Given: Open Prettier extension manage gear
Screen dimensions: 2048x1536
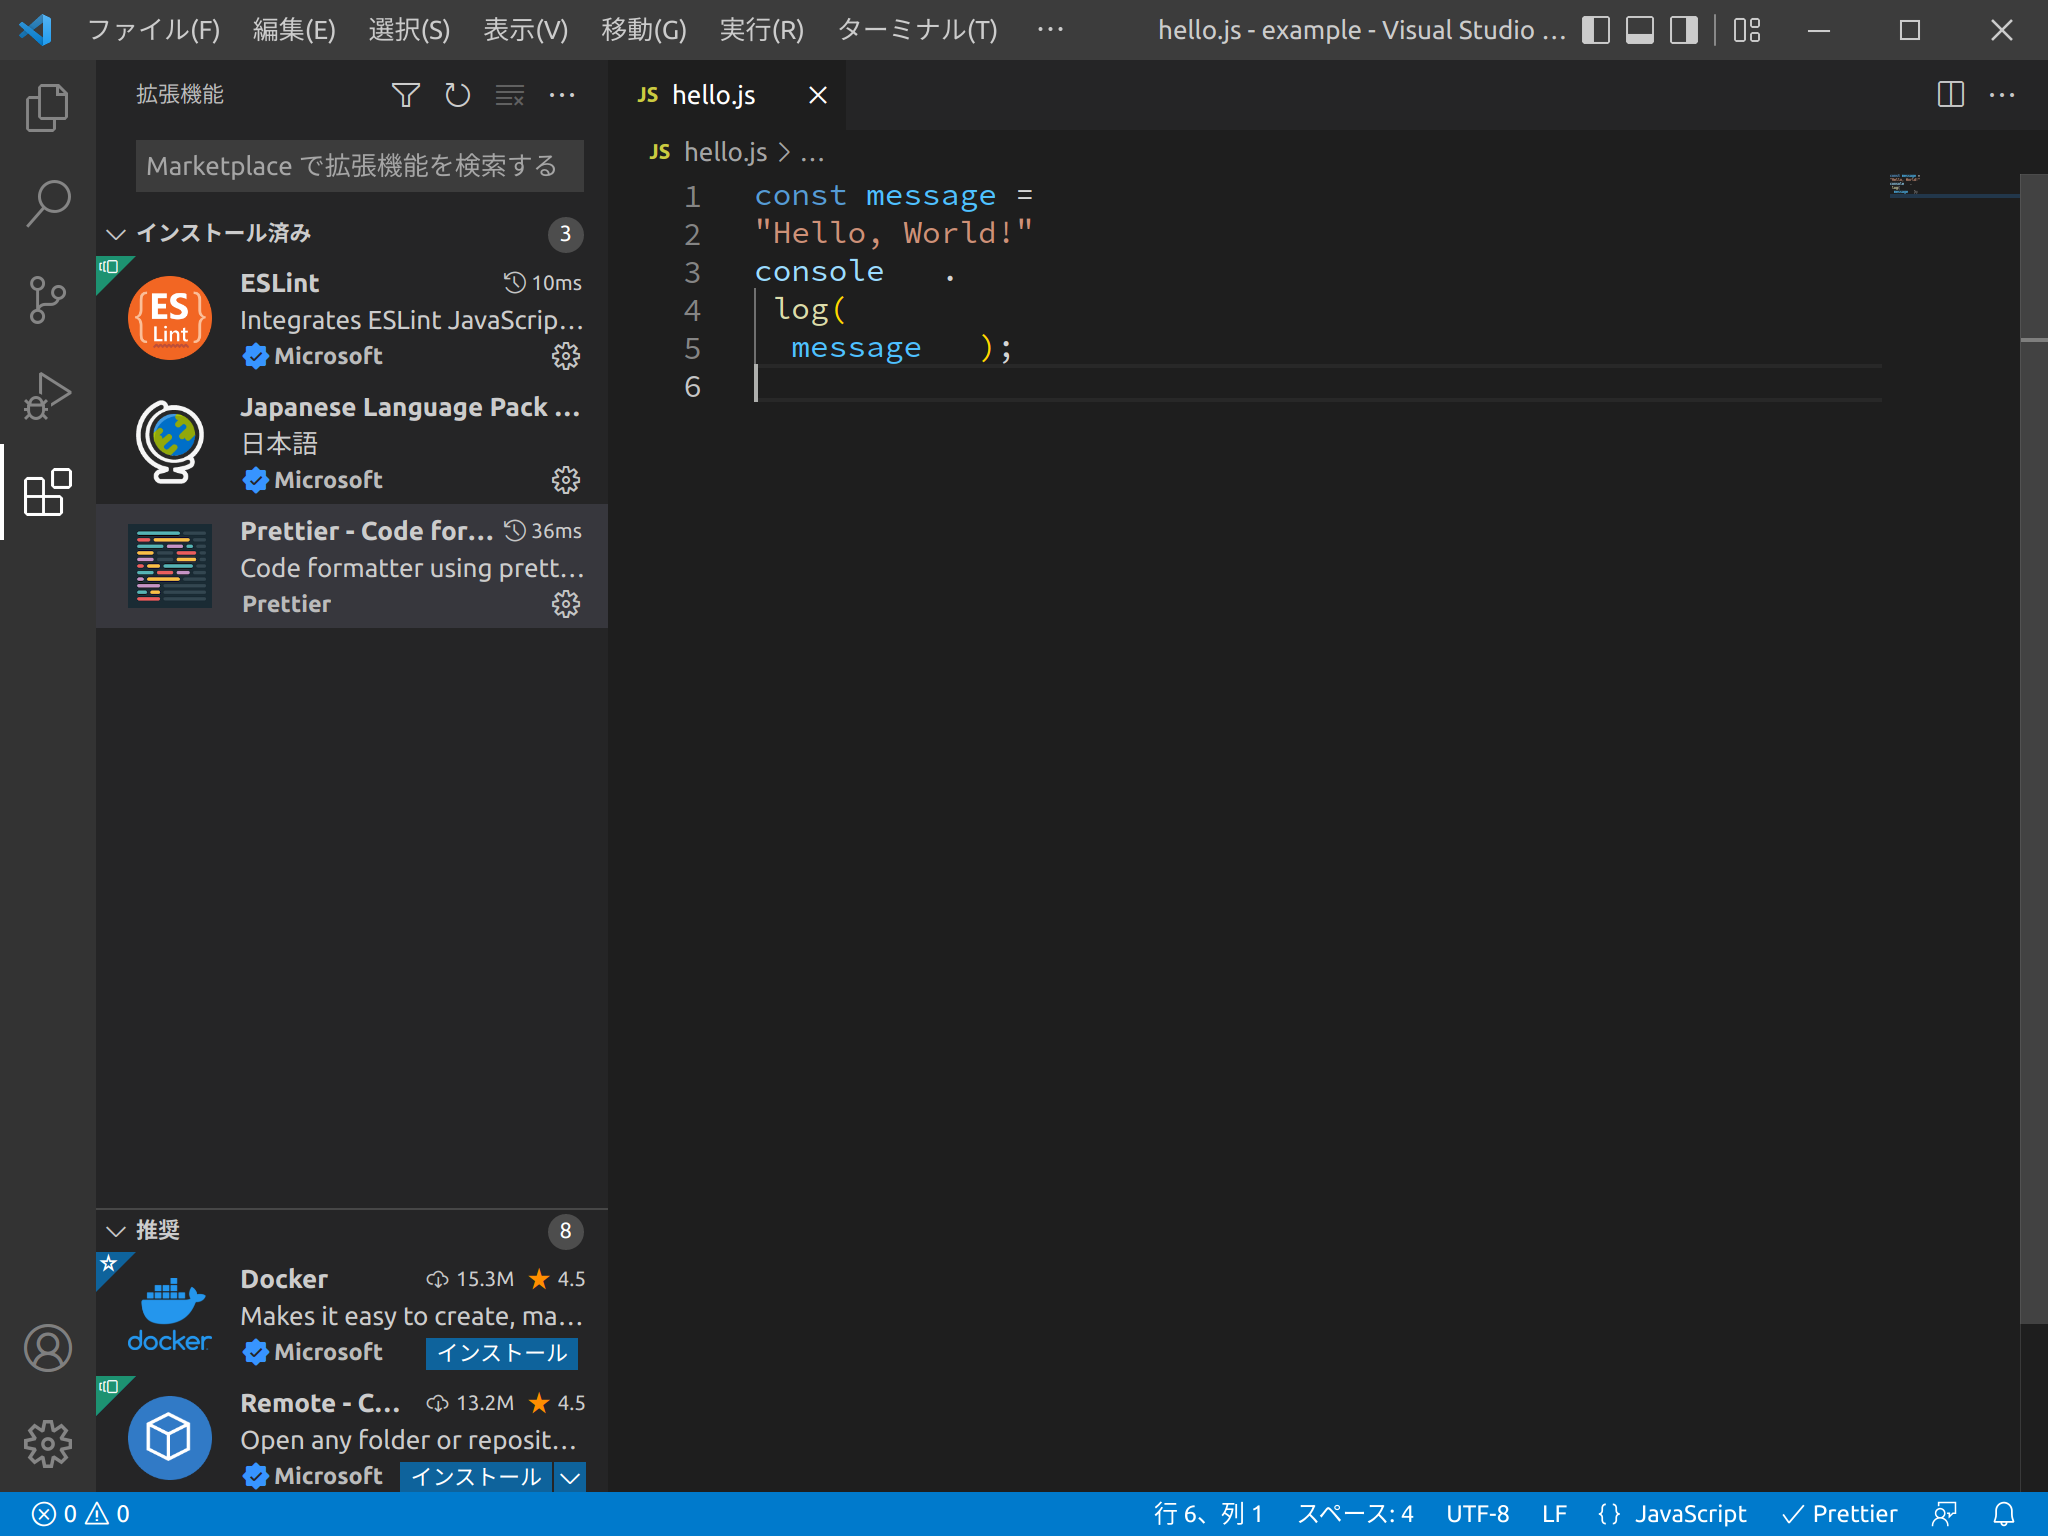Looking at the screenshot, I should pyautogui.click(x=566, y=604).
